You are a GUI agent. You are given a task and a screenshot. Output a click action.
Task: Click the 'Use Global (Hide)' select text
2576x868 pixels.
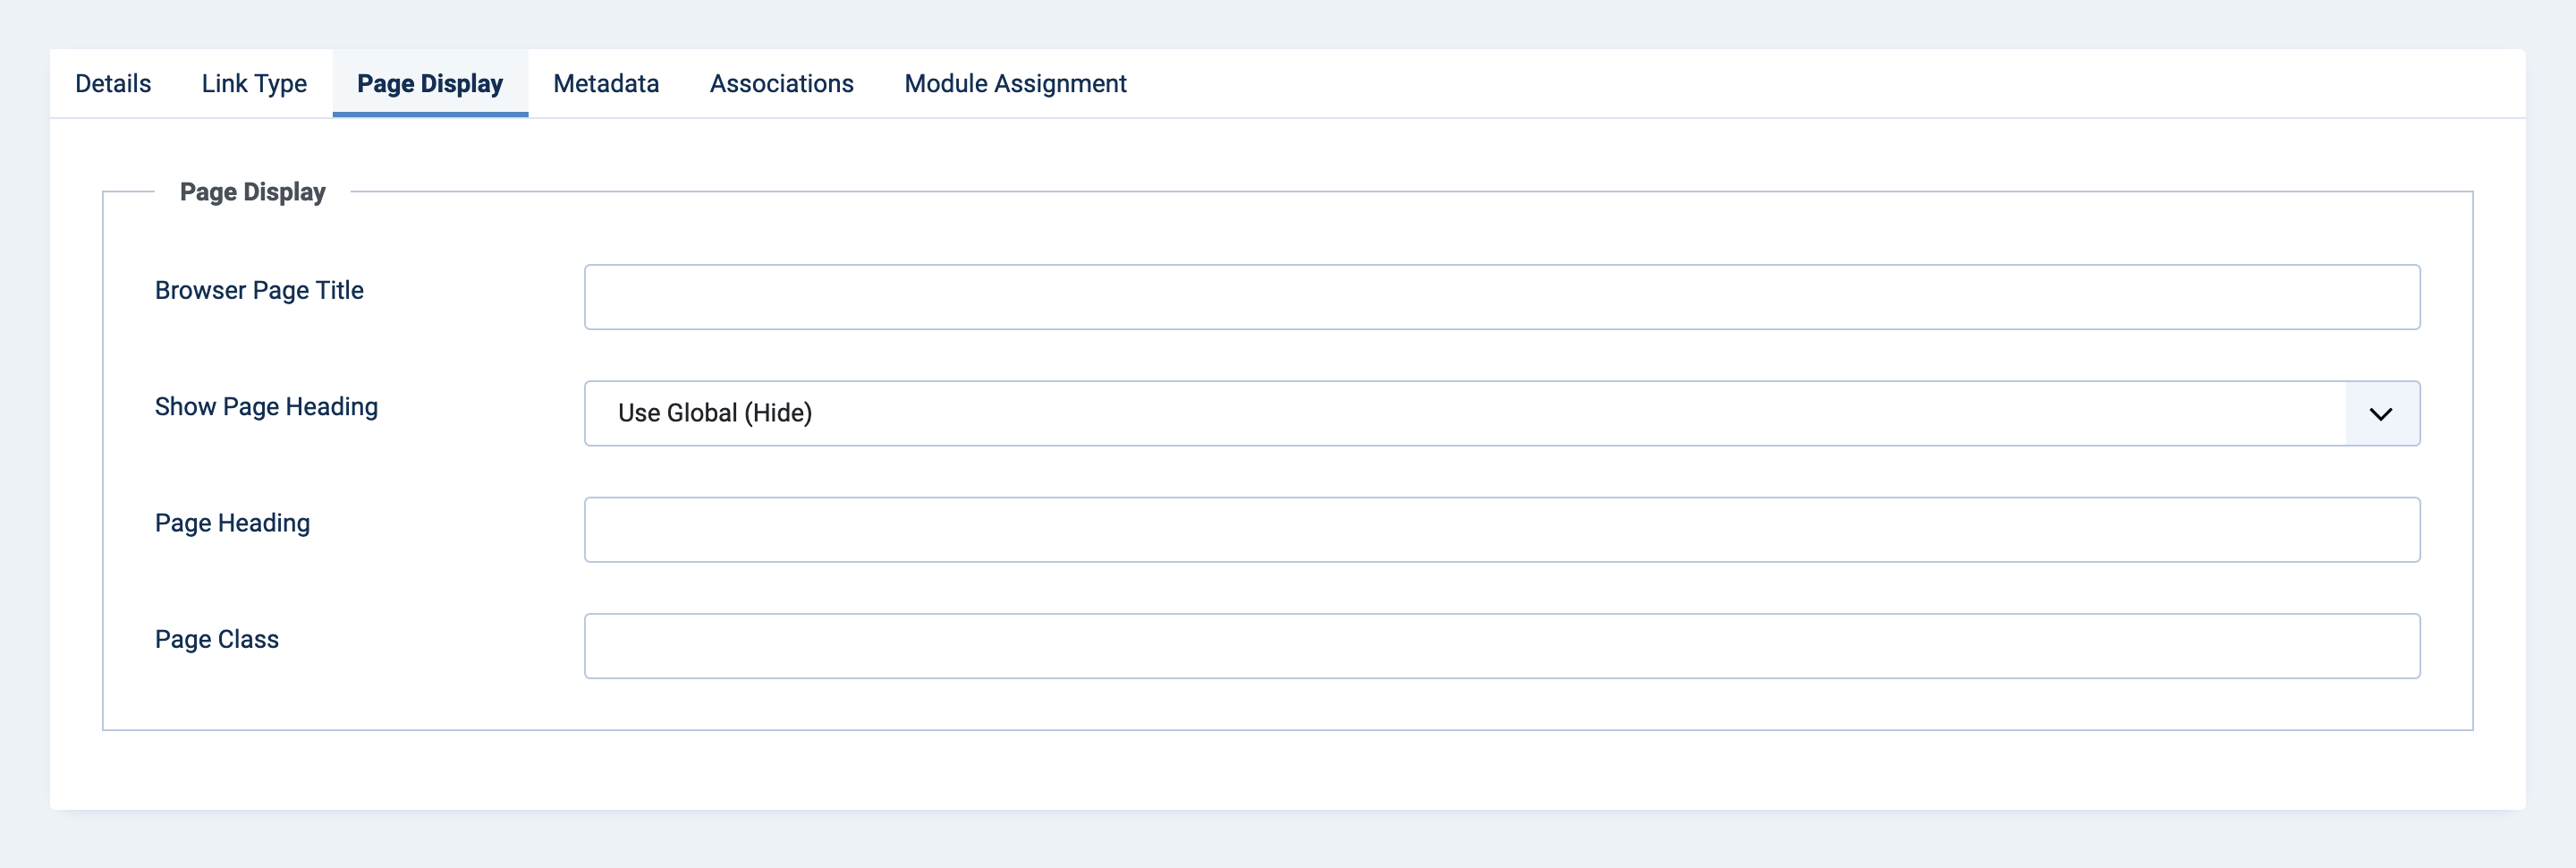[x=715, y=413]
